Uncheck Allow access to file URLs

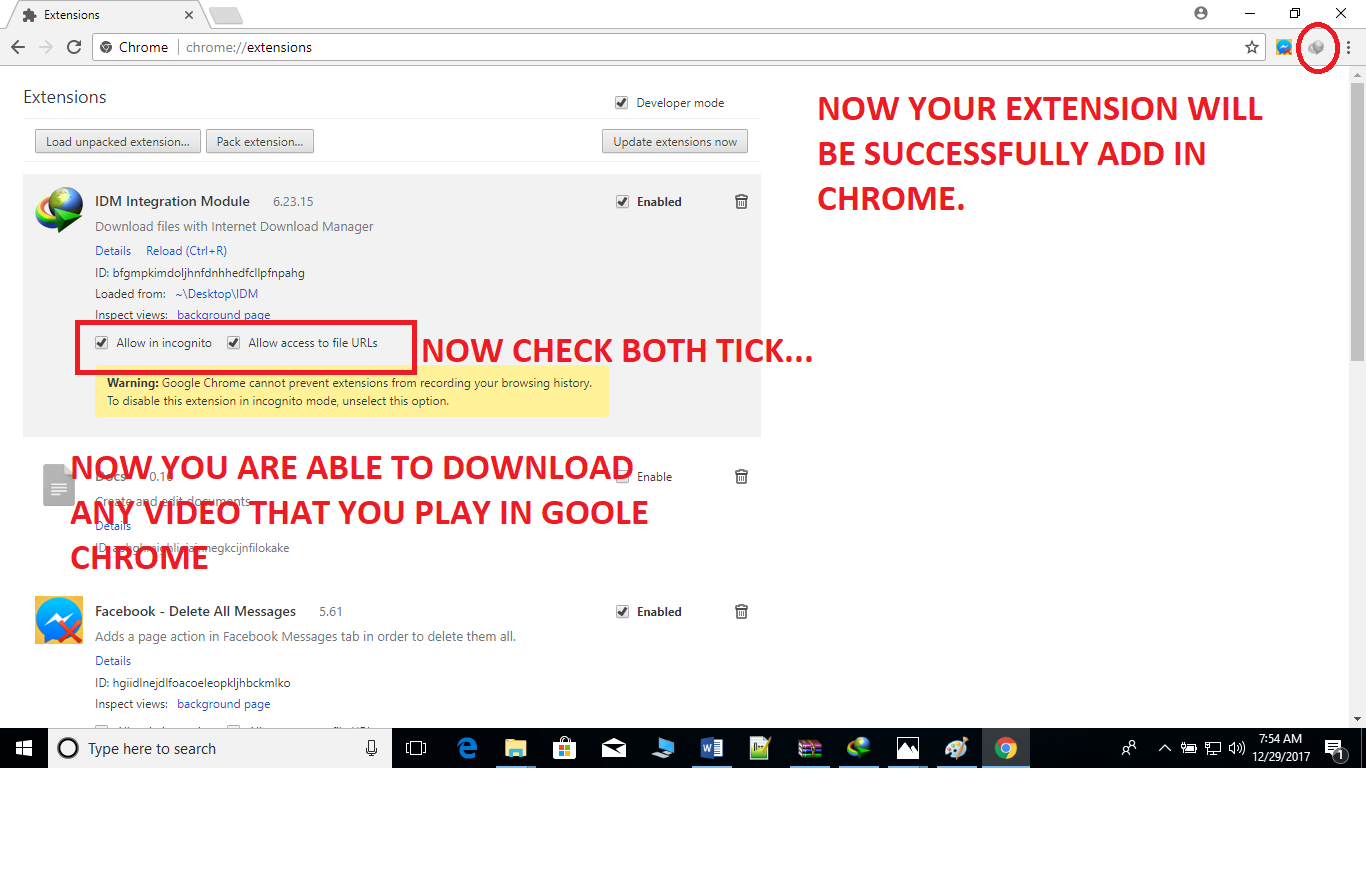233,342
